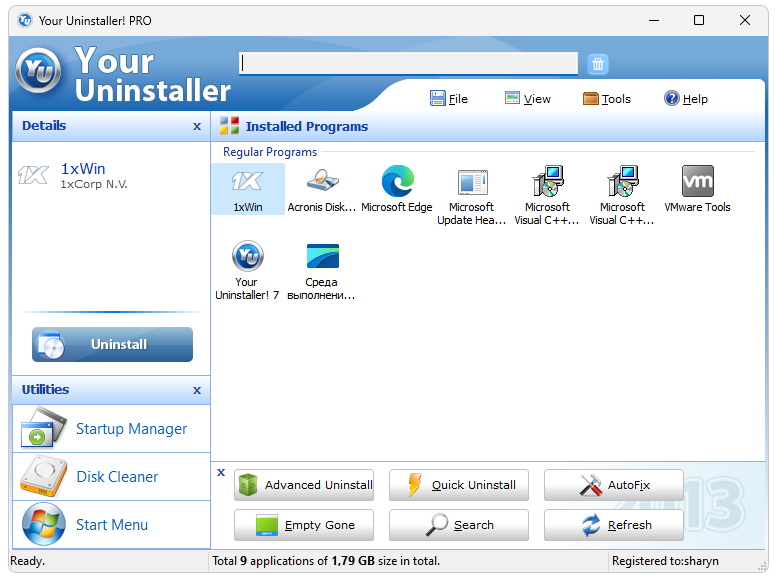Close the Details panel
Screen dimensions: 775x579
[197, 127]
